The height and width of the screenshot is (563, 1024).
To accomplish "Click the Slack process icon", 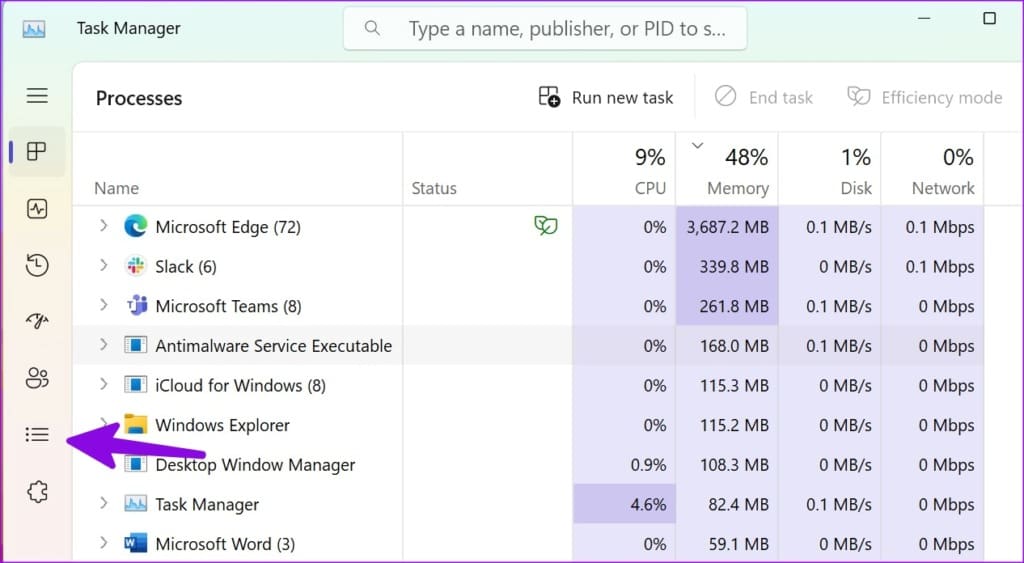I will (x=135, y=266).
